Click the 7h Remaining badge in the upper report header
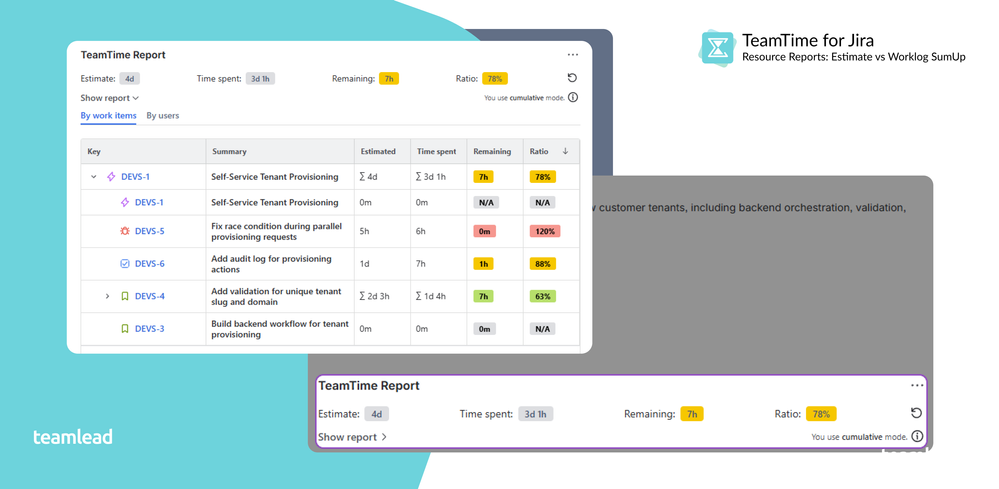The width and height of the screenshot is (999, 489). coord(389,79)
